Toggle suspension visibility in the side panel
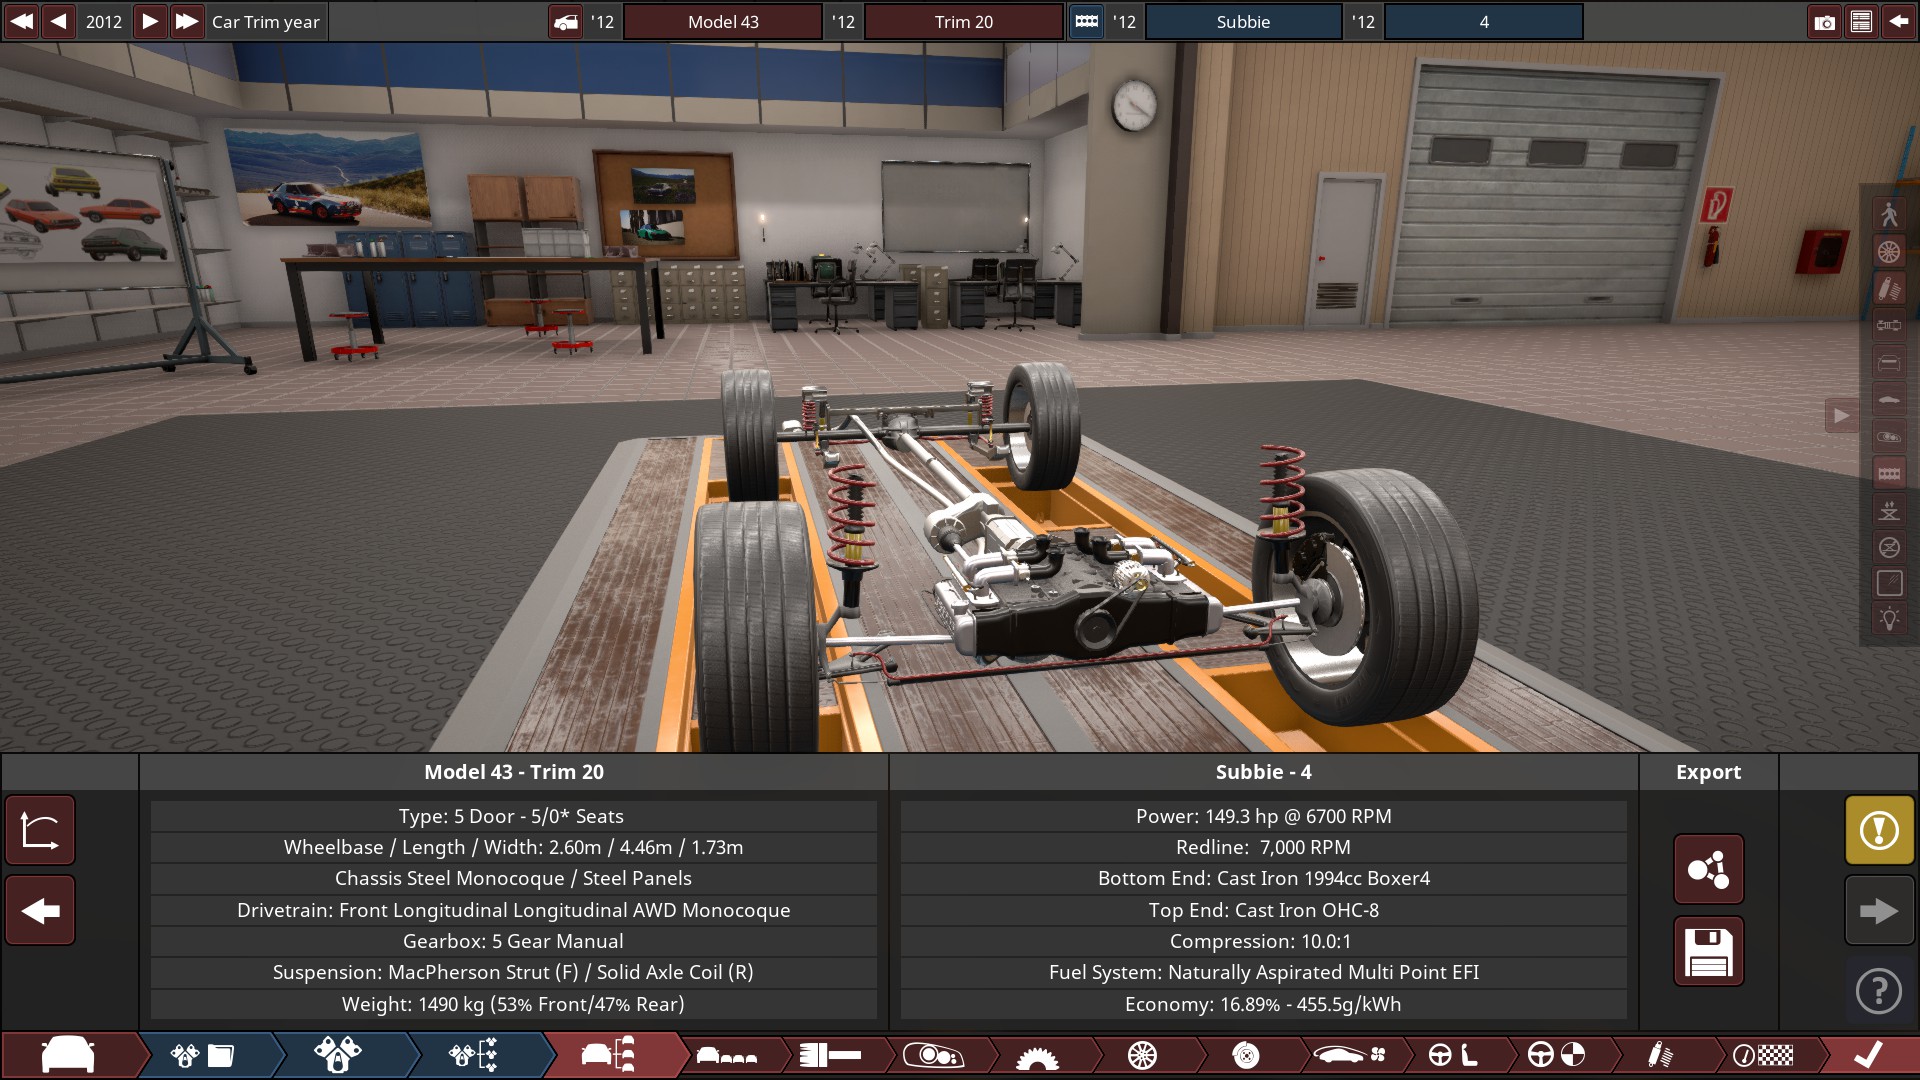 pyautogui.click(x=1889, y=289)
